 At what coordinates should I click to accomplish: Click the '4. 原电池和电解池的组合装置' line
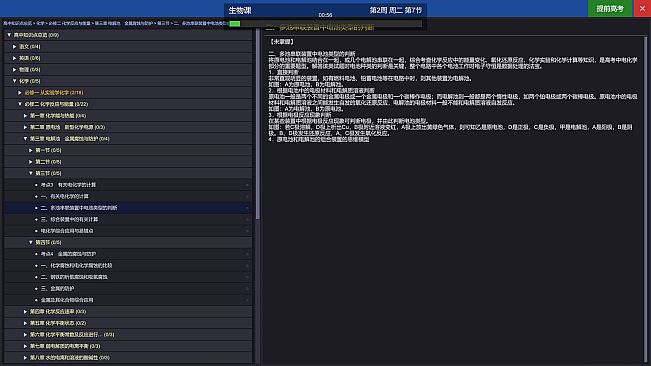(319, 139)
